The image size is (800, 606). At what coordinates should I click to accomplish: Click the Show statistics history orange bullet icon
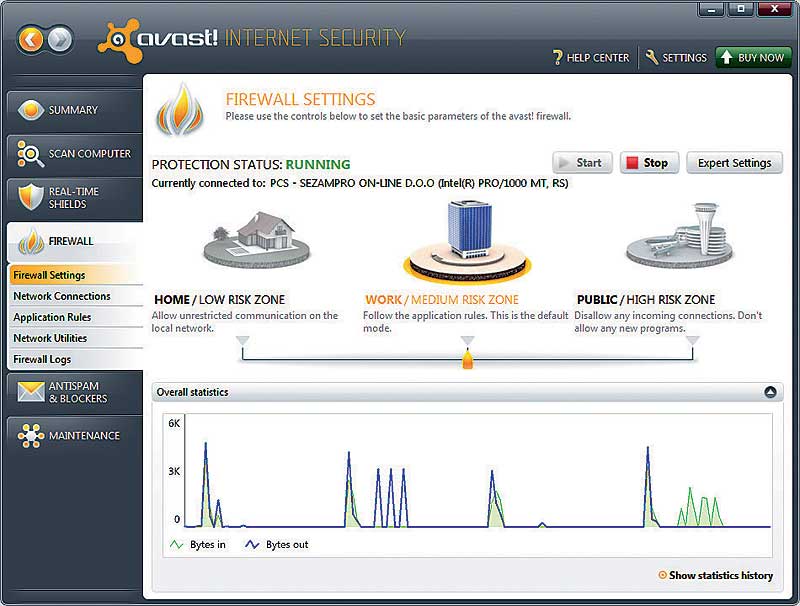[x=662, y=575]
